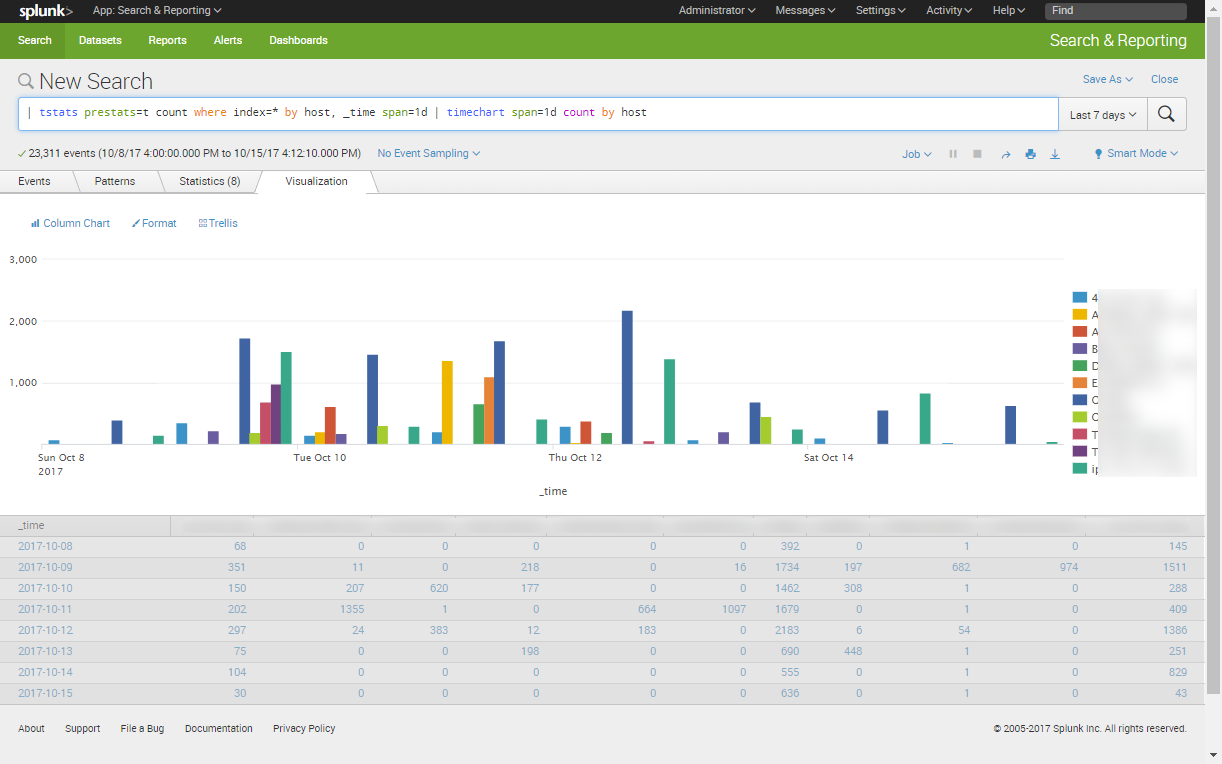Open Trellis layout settings
The height and width of the screenshot is (764, 1222).
[218, 223]
